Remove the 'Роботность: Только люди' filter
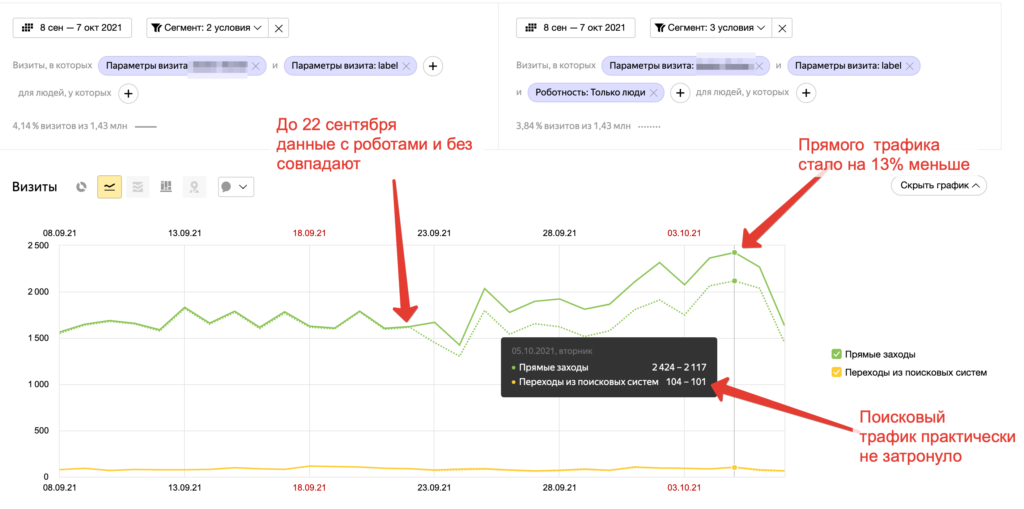 (x=653, y=93)
